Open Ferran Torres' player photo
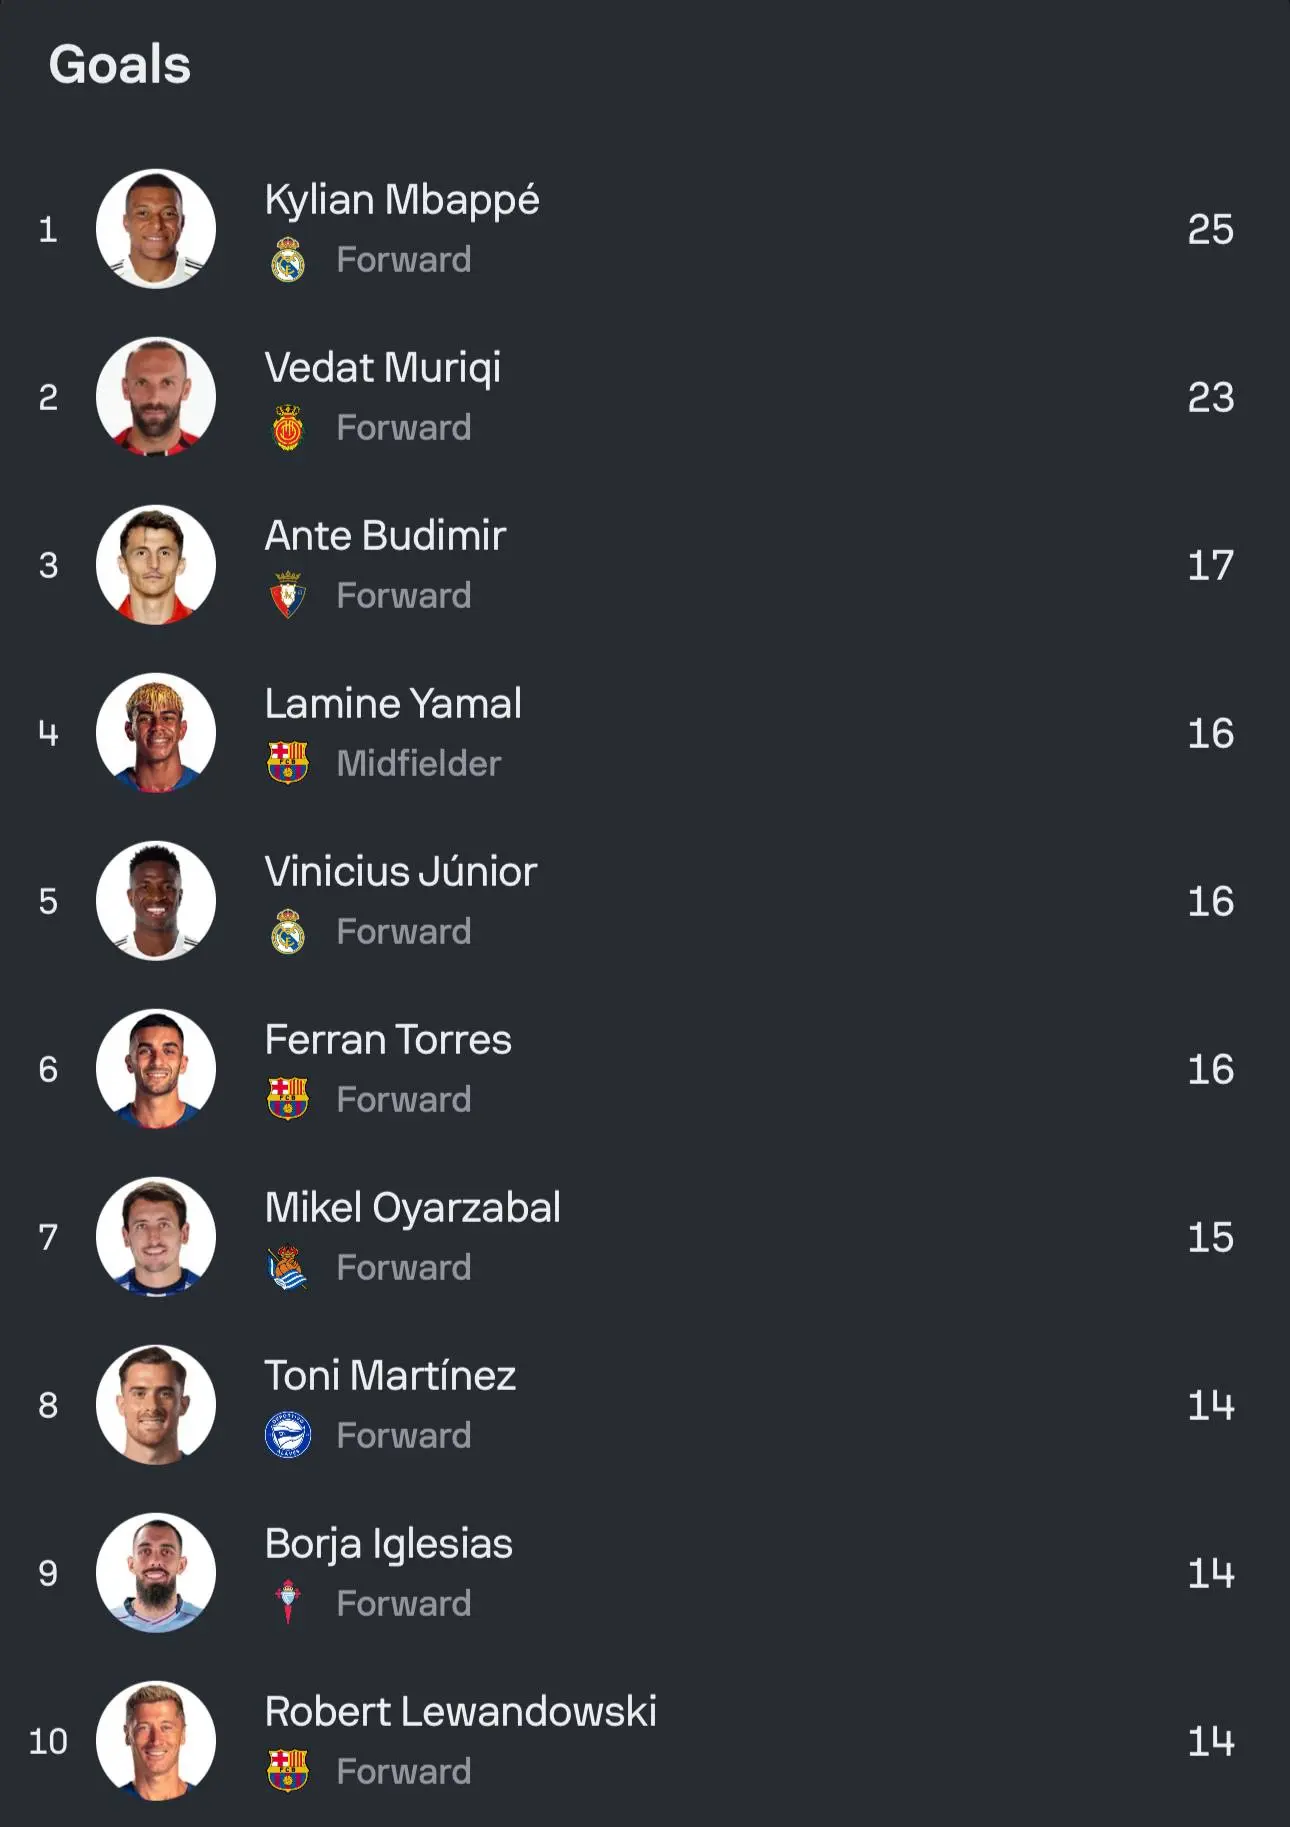The width and height of the screenshot is (1290, 1827). click(x=156, y=1069)
